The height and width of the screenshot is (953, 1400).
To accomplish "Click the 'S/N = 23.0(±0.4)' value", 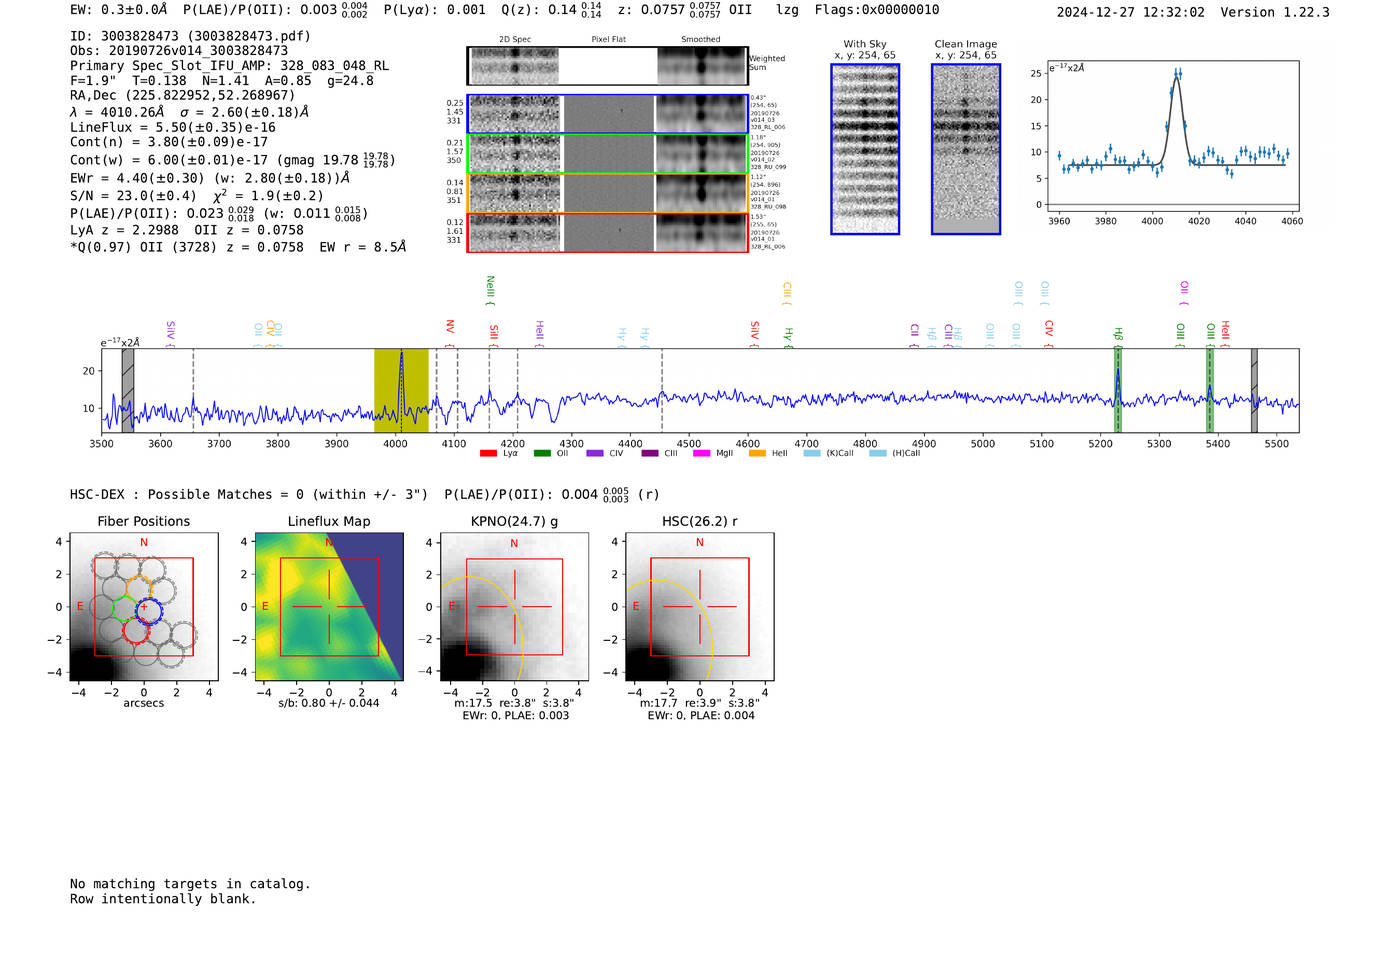I will tap(134, 196).
